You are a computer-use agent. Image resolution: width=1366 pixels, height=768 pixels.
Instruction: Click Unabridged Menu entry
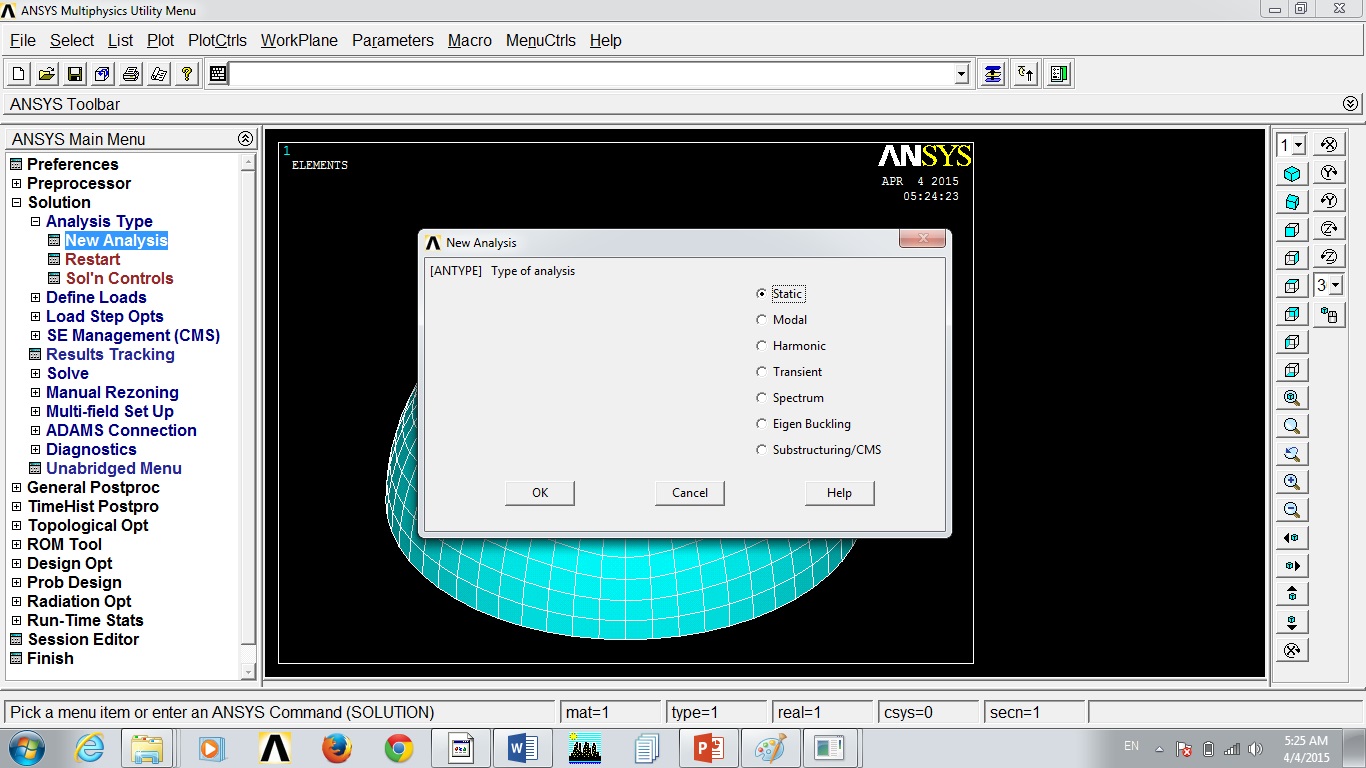114,469
